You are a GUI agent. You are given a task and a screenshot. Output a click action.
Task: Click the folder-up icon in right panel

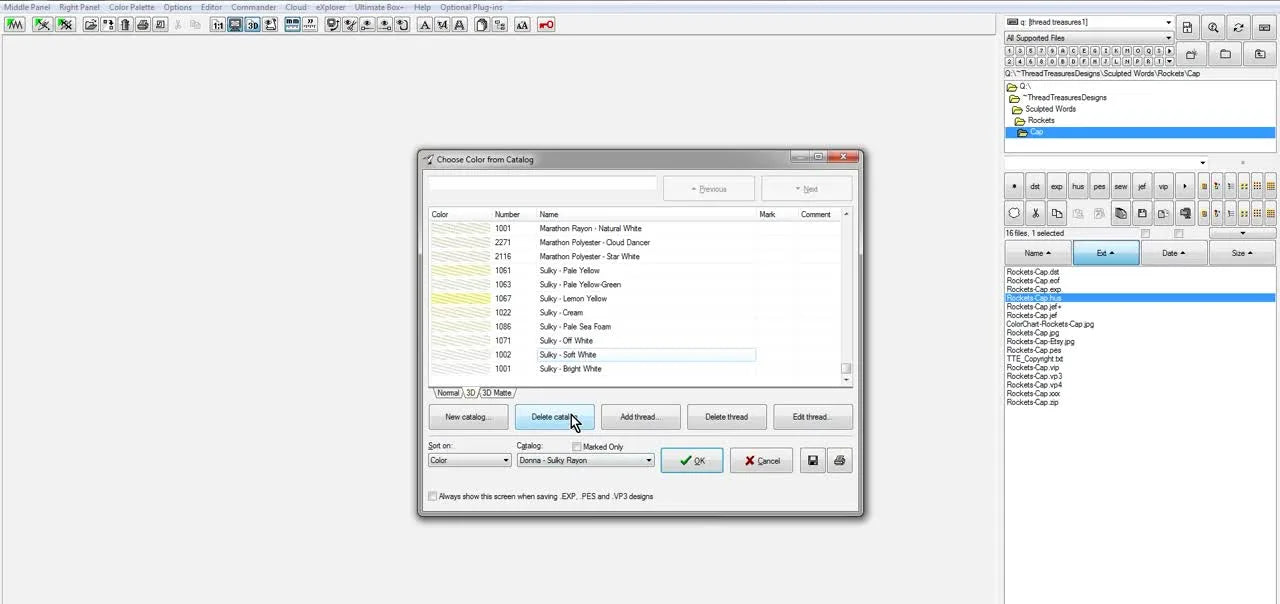[x=1260, y=54]
